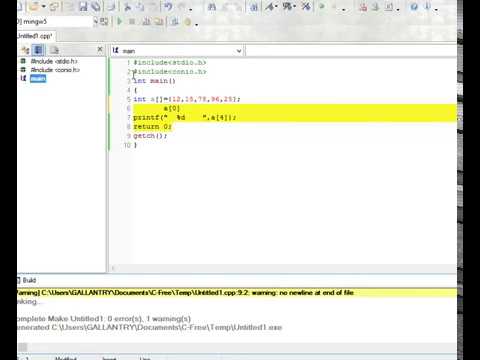Click the build configuration icon beside mingw5
Image resolution: width=480 pixels, height=360 pixels.
[x=104, y=22]
